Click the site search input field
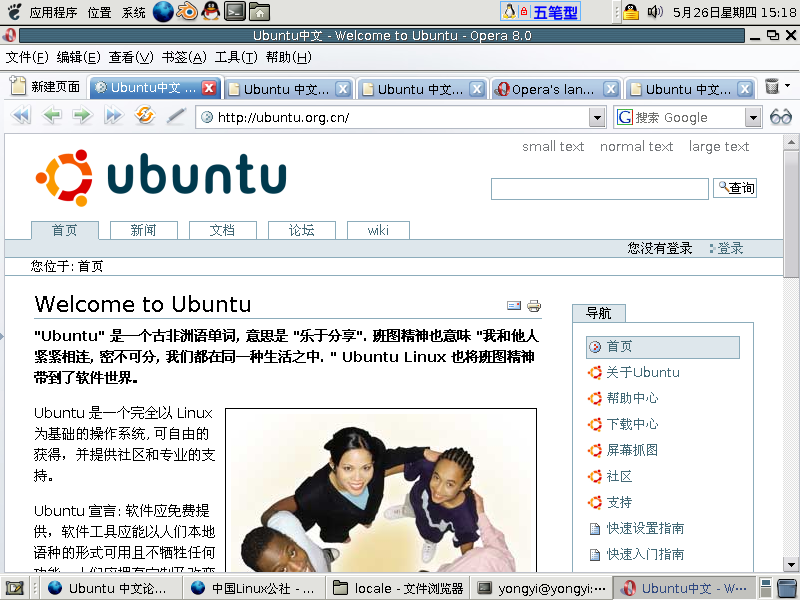 pyautogui.click(x=599, y=189)
